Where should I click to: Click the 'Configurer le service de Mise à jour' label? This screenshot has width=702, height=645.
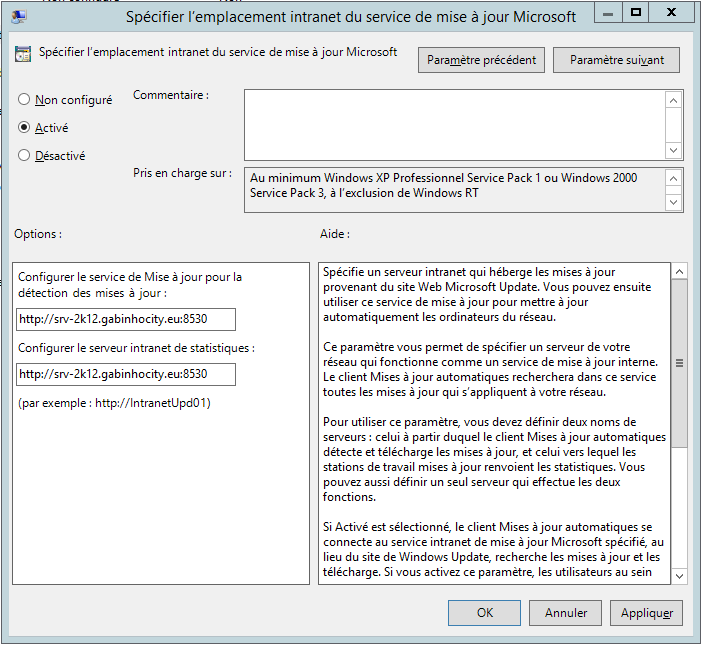[130, 285]
